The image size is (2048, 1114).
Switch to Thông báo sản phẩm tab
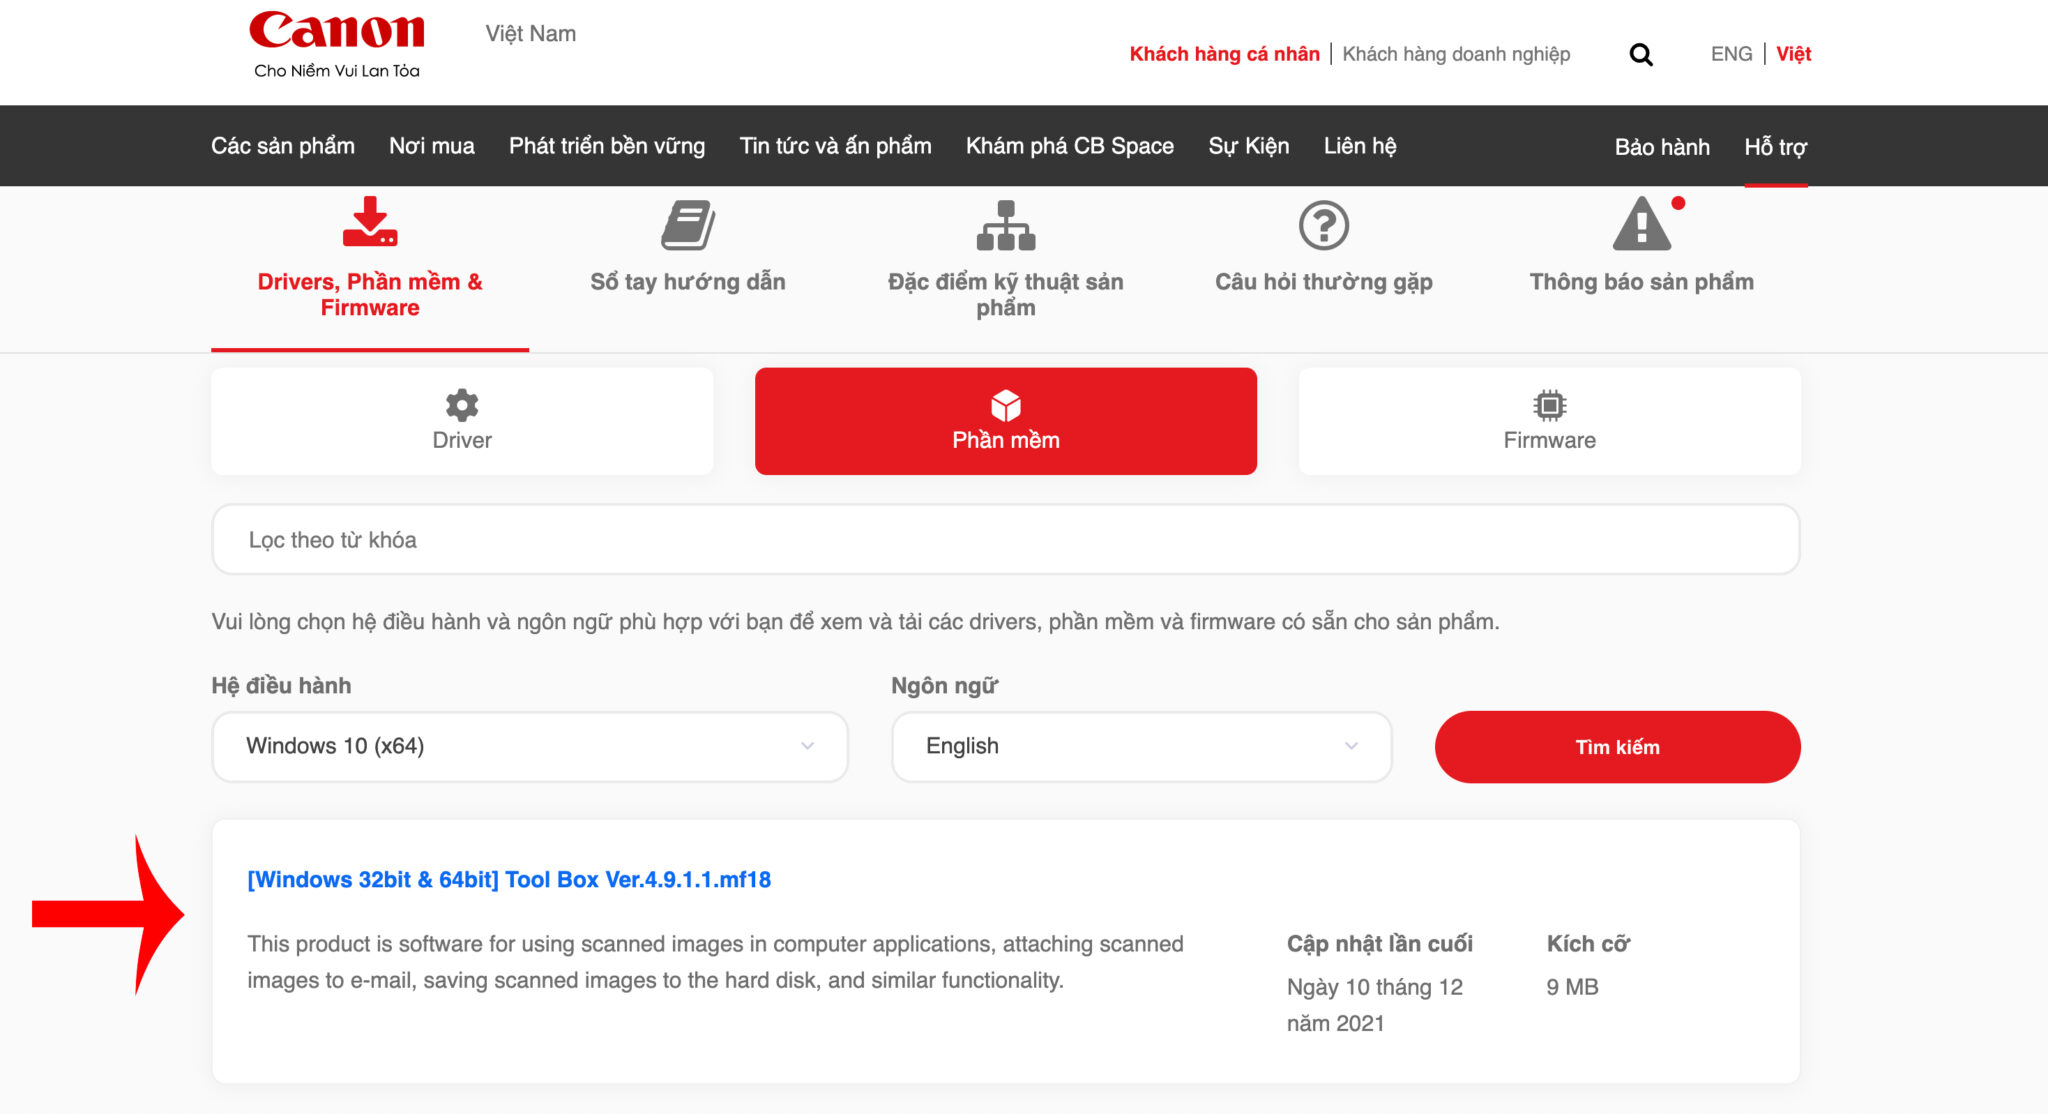click(1642, 282)
